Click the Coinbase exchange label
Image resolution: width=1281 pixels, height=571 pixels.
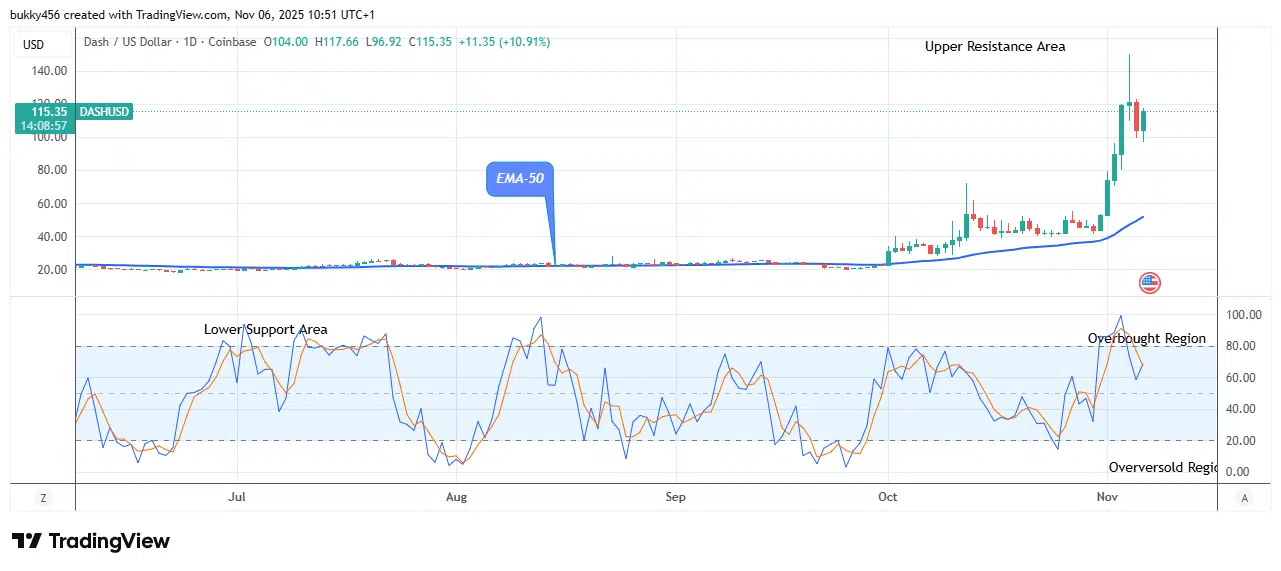[232, 42]
